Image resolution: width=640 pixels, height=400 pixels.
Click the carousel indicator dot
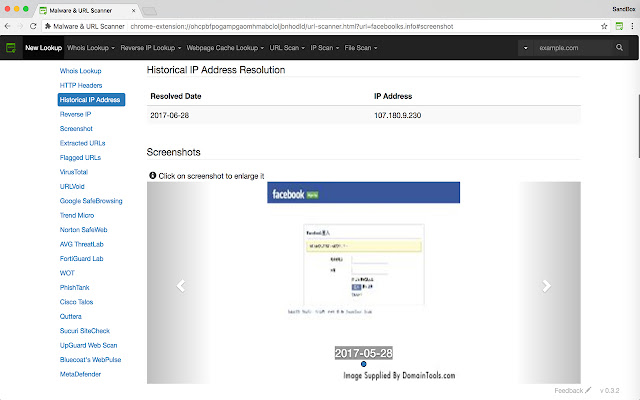click(364, 364)
